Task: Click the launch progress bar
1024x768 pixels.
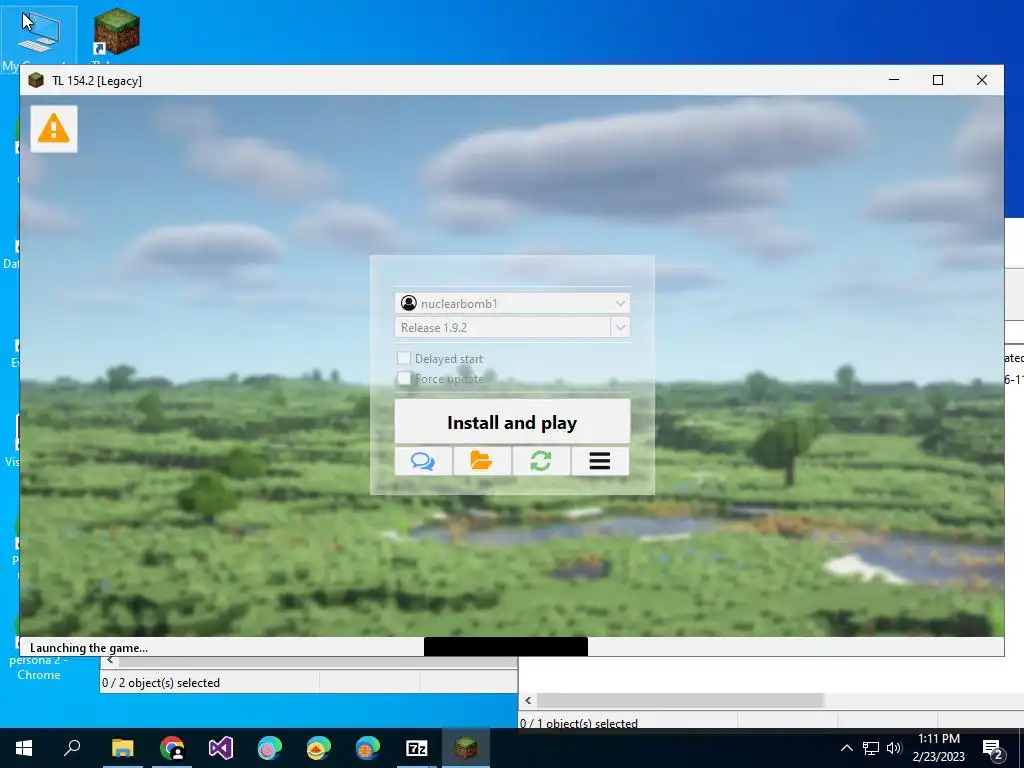Action: [505, 647]
